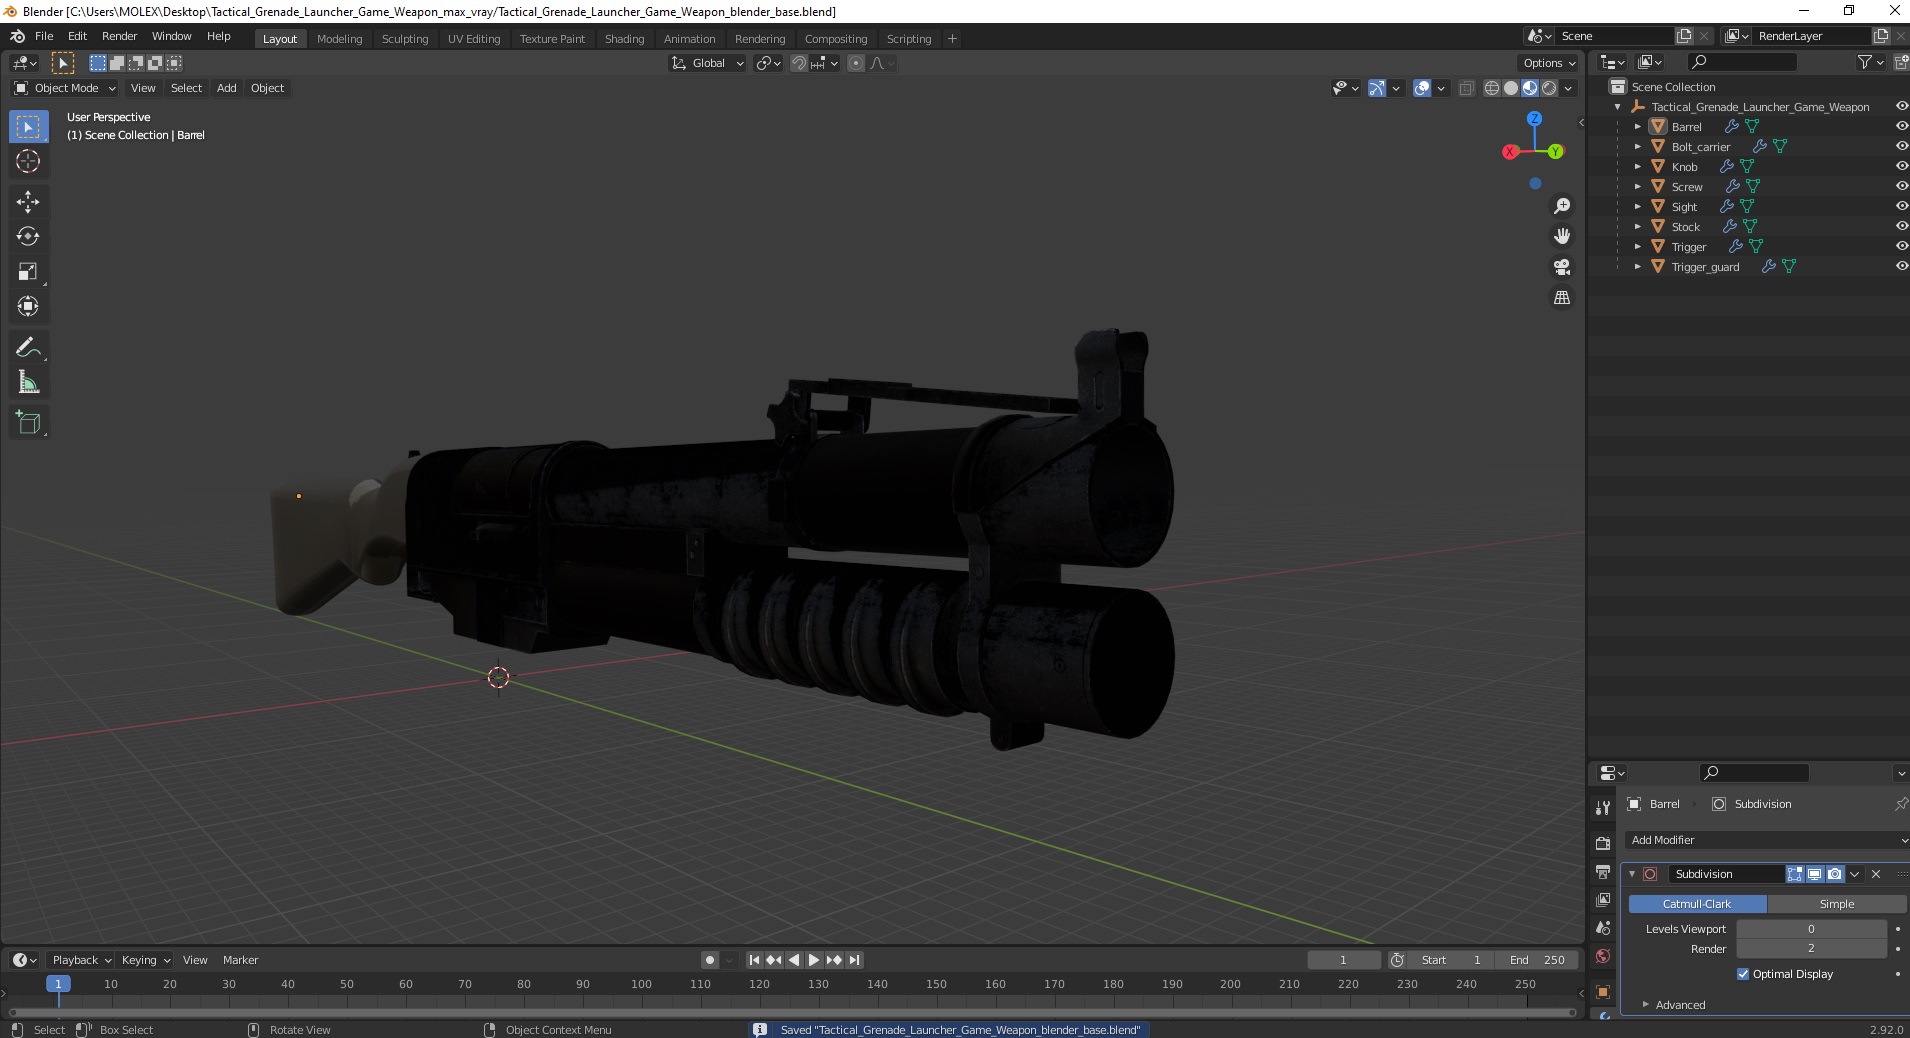Open the Output properties tab
This screenshot has height=1038, width=1910.
(1603, 872)
